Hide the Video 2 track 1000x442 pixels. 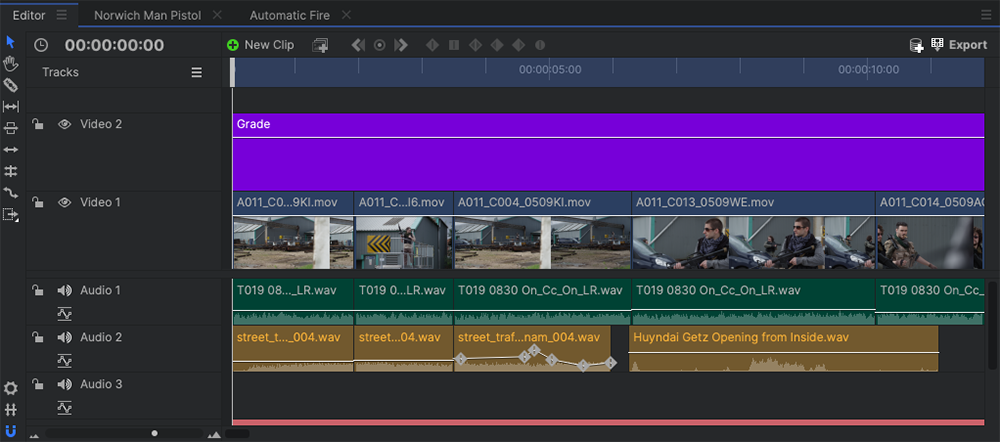64,125
